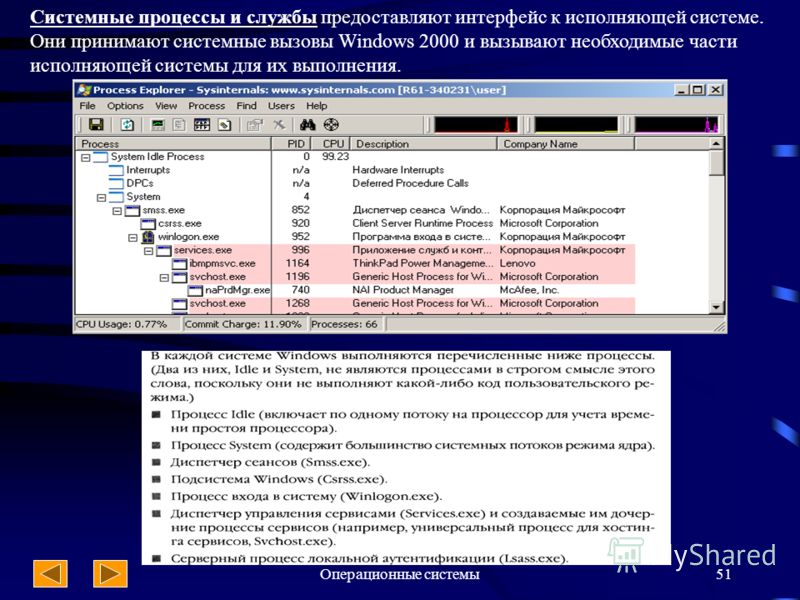Image resolution: width=800 pixels, height=600 pixels.
Task: Click the 'McAfee, Inc.' company name cell
Action: [x=529, y=290]
